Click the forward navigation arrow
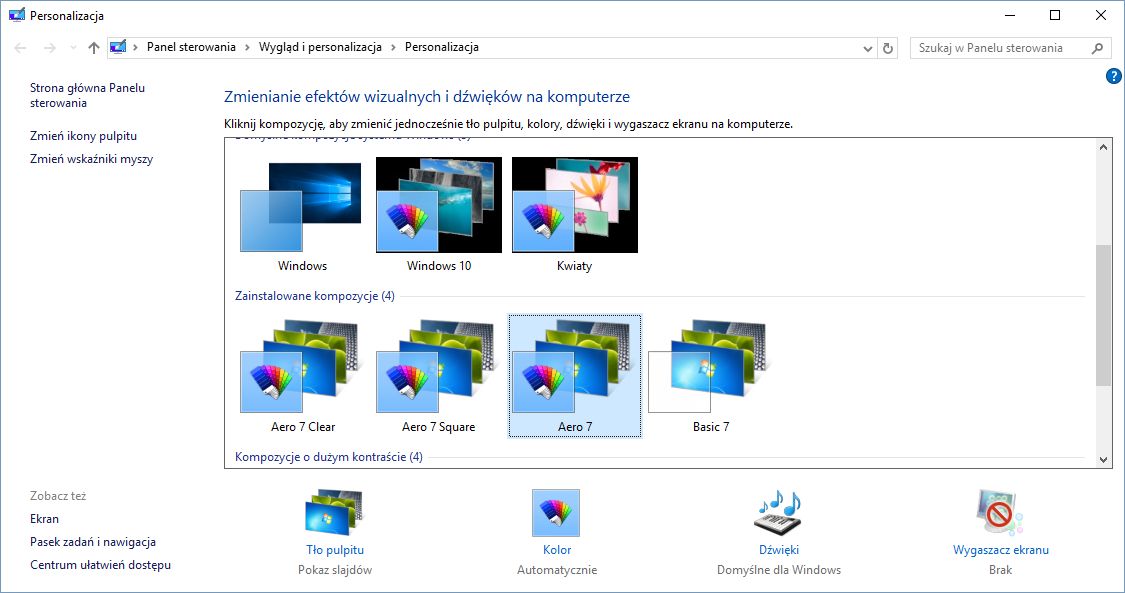This screenshot has height=593, width=1125. point(50,48)
